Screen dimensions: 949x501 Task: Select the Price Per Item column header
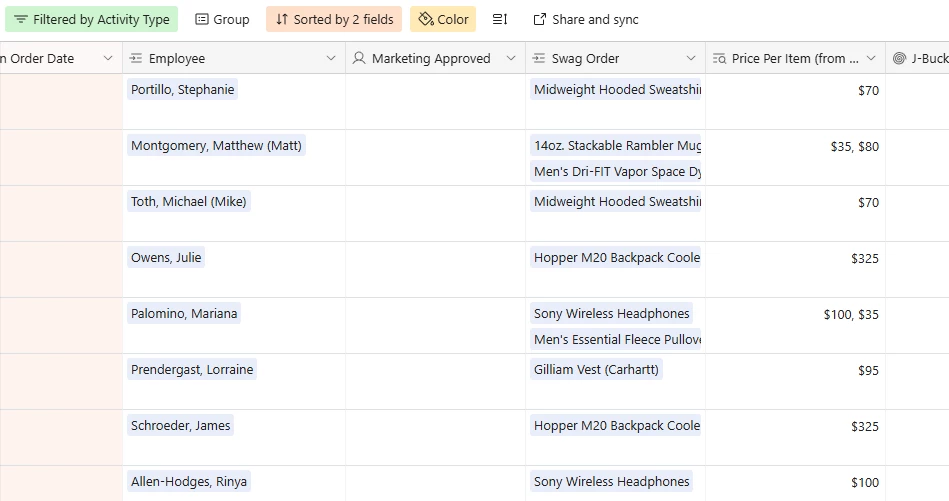coord(795,58)
